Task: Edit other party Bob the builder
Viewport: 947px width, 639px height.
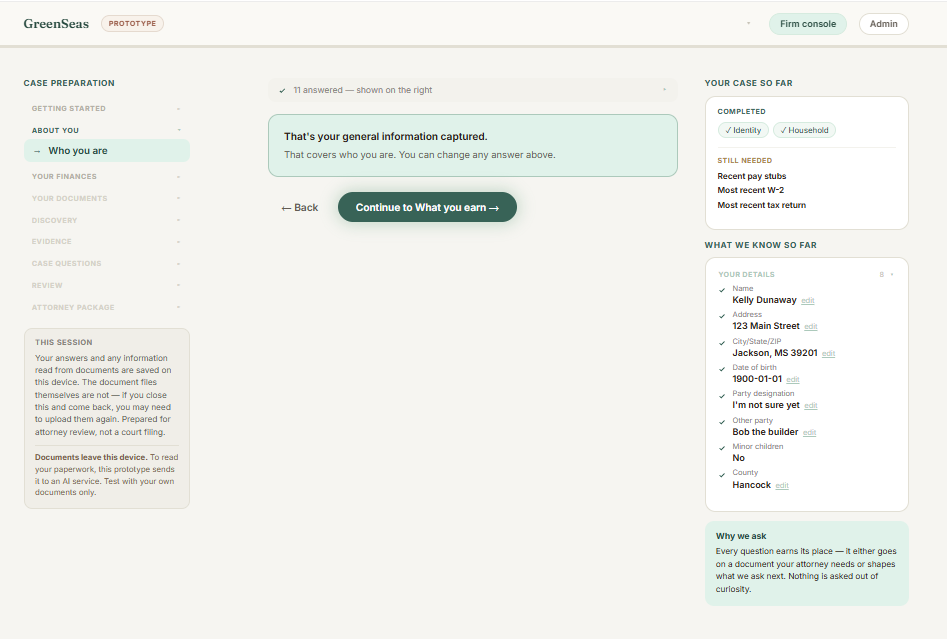Action: click(809, 432)
